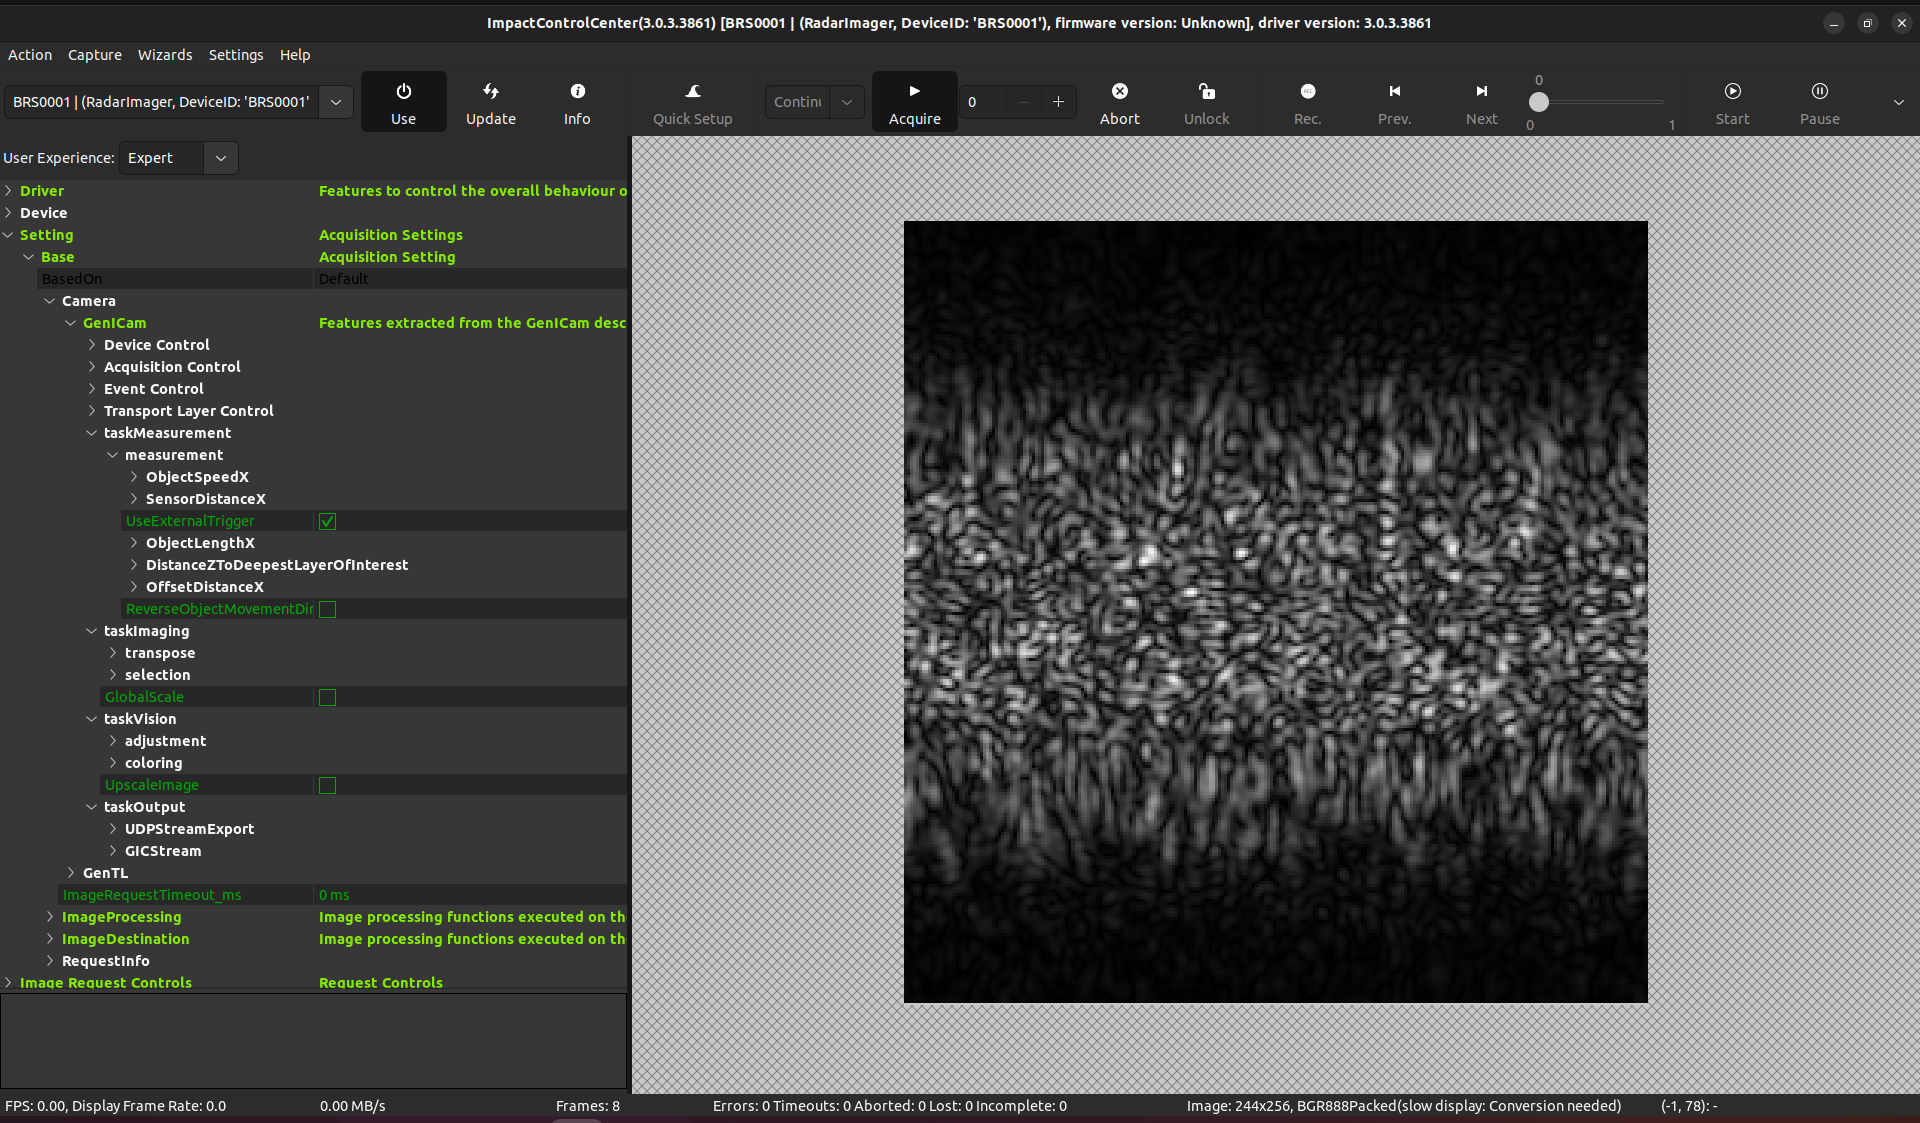Click the frame position slider handle
The image size is (1920, 1123).
click(1538, 102)
